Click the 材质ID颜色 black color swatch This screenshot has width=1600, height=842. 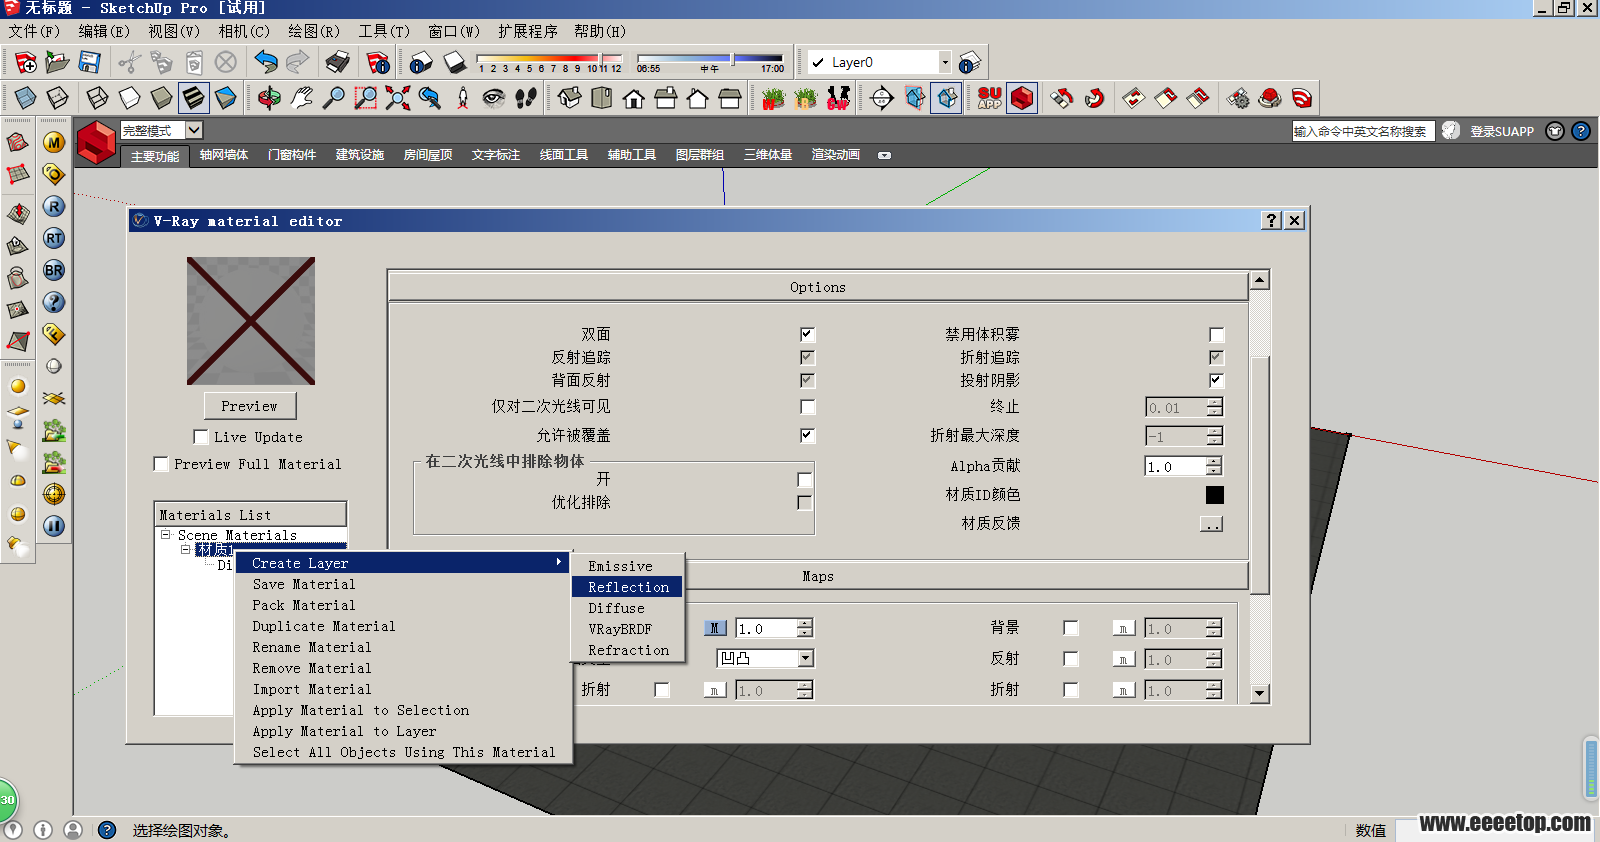[1215, 494]
